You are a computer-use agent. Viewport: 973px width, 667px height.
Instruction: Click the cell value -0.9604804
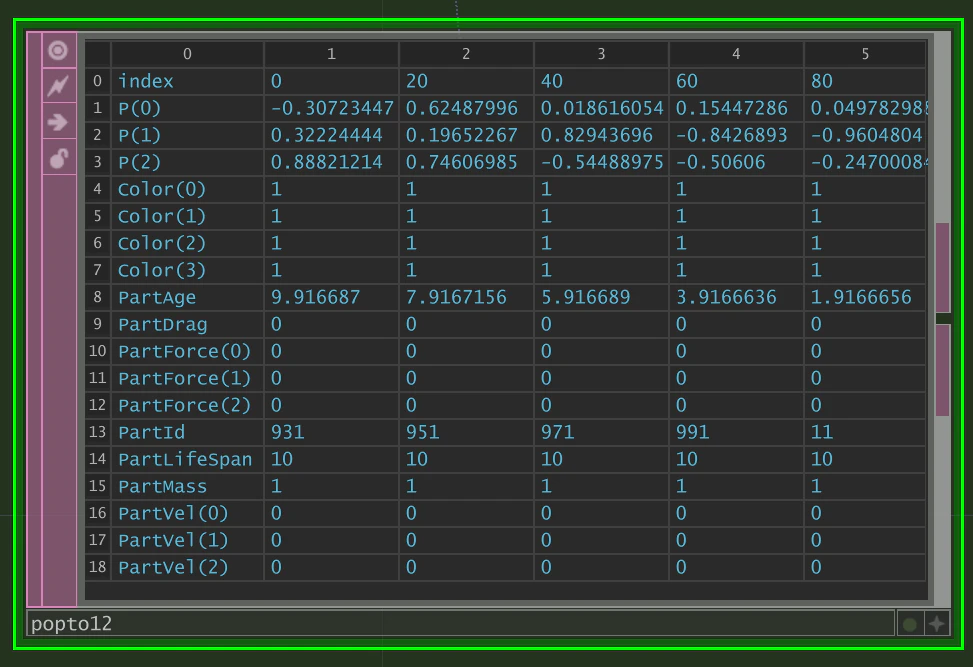coord(866,135)
